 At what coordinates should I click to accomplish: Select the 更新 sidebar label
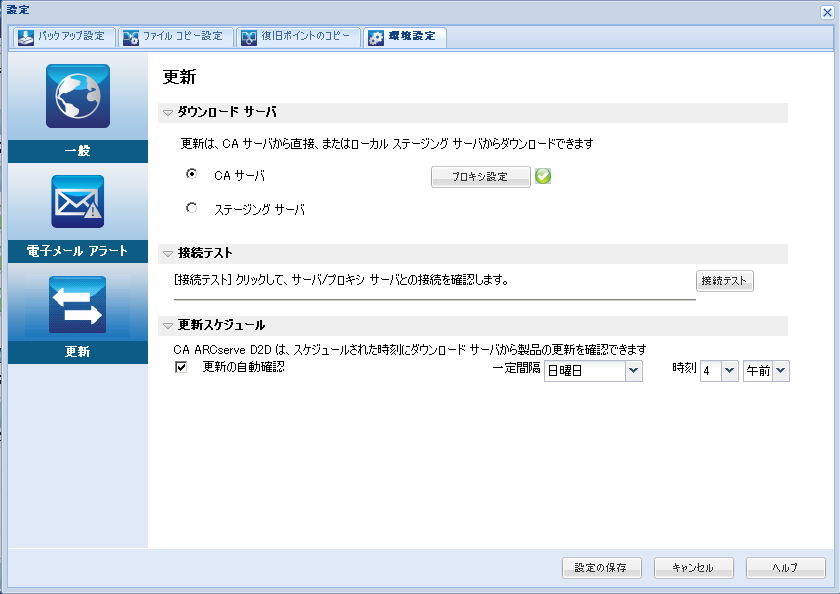click(78, 352)
